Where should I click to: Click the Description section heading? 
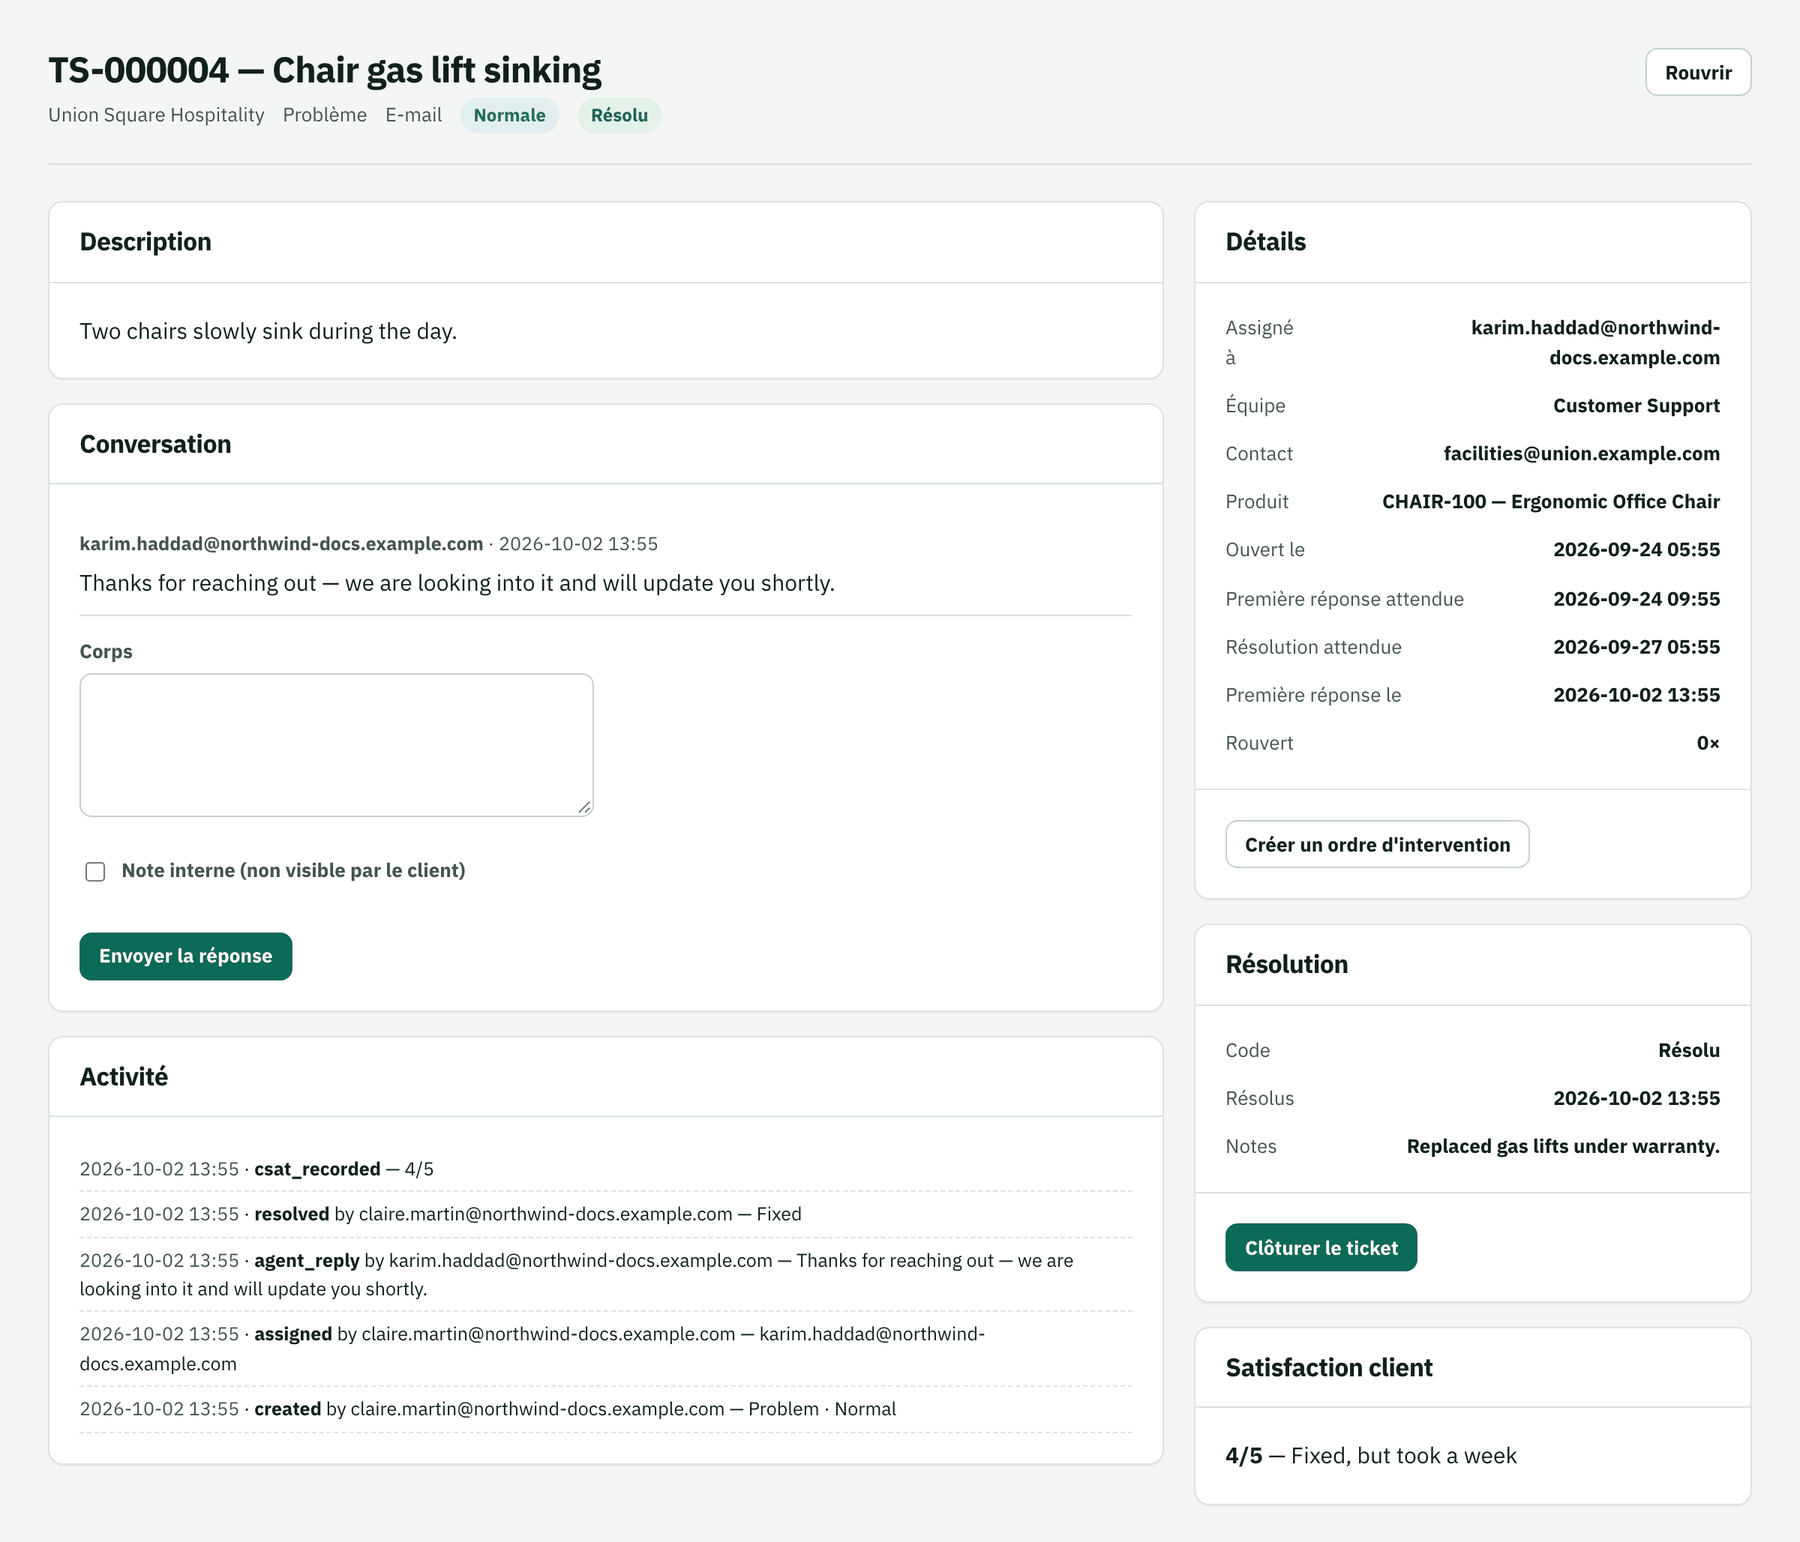click(146, 242)
